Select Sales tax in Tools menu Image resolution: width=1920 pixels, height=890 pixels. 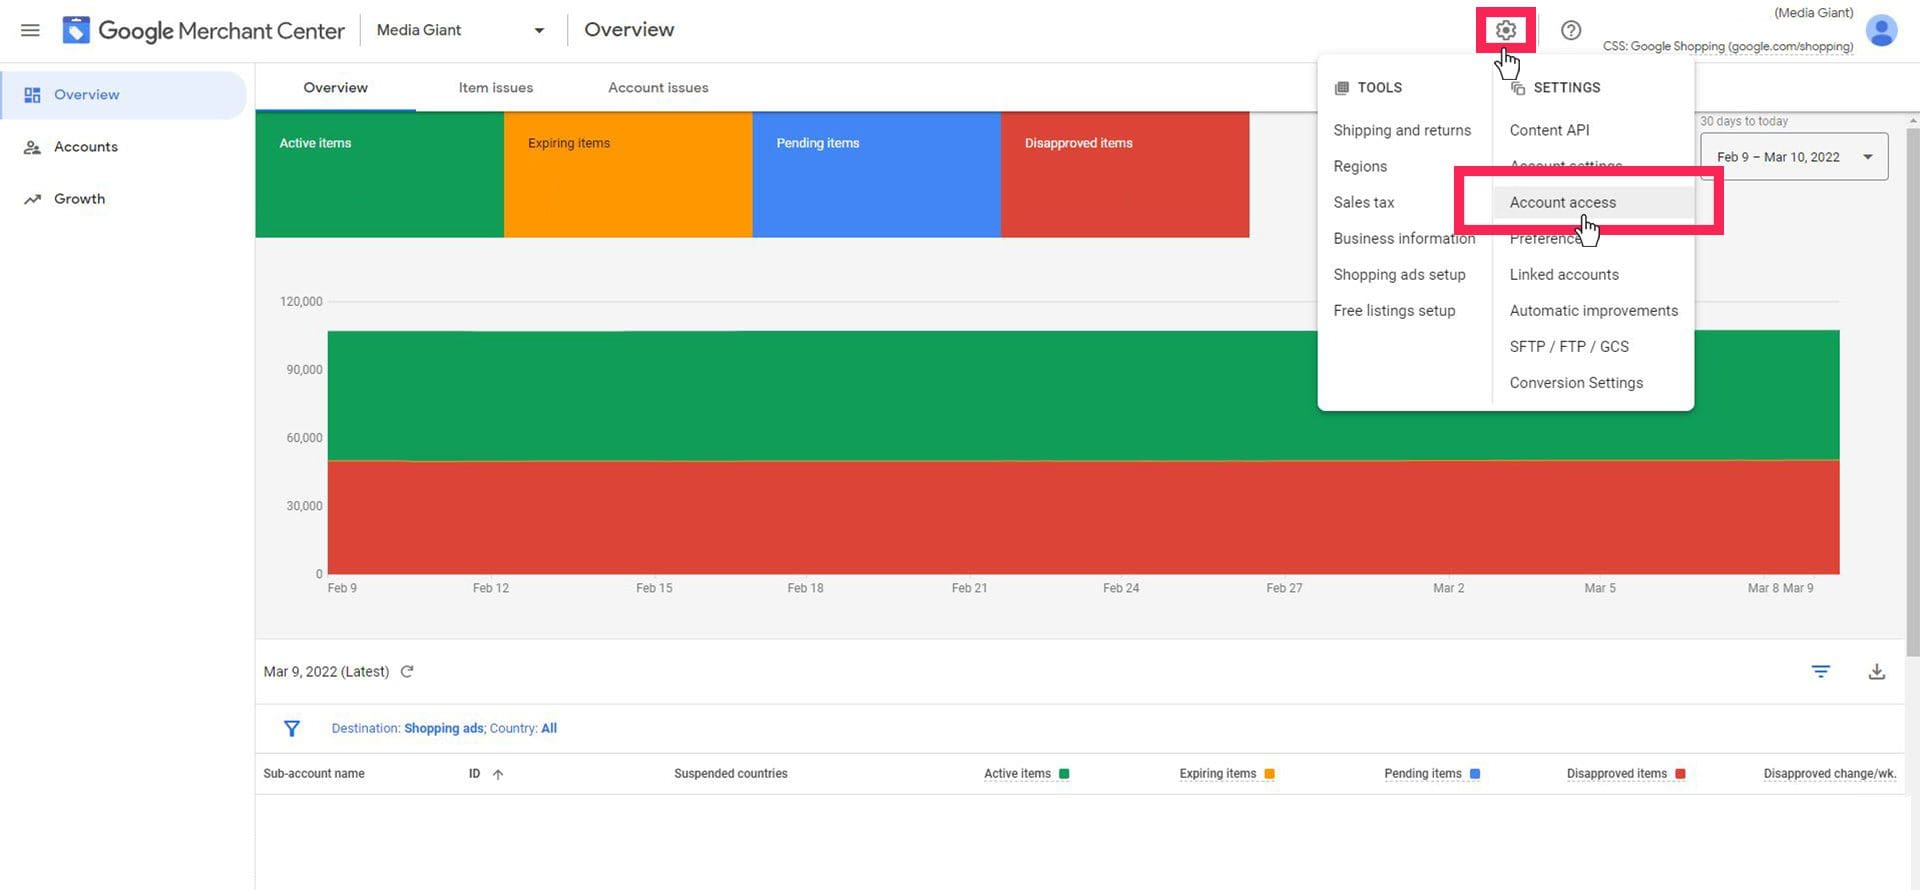coord(1364,202)
